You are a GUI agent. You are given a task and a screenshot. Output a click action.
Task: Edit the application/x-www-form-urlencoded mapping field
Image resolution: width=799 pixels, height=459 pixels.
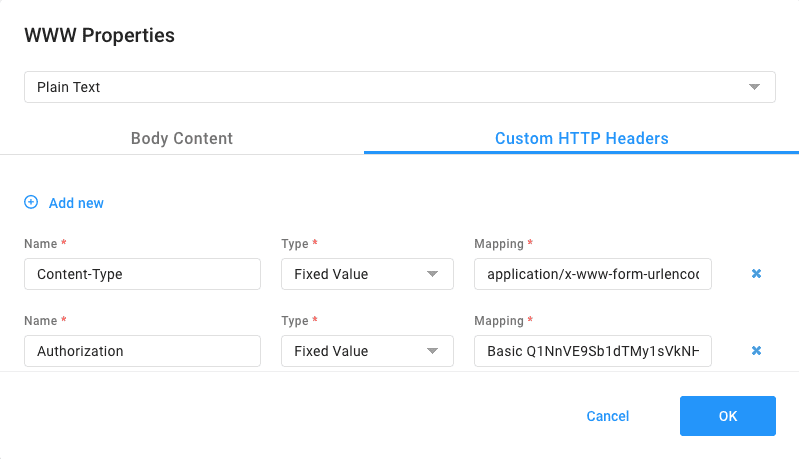pos(593,274)
